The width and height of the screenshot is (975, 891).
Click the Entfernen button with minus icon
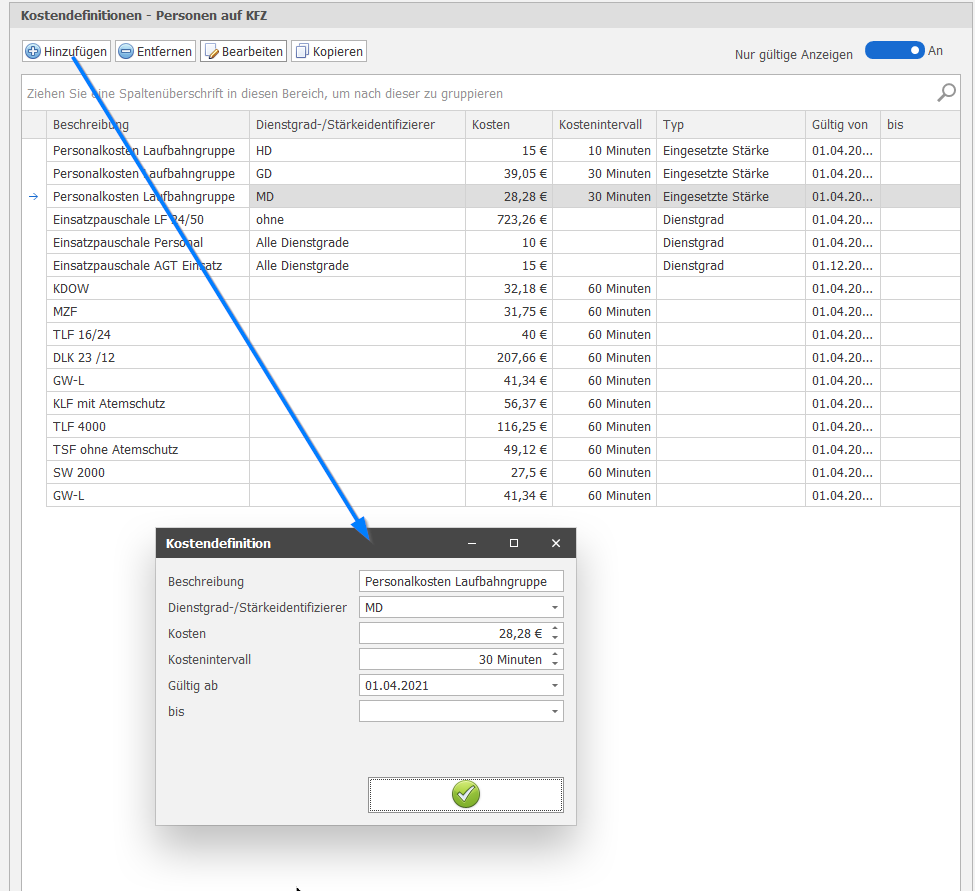tap(155, 51)
